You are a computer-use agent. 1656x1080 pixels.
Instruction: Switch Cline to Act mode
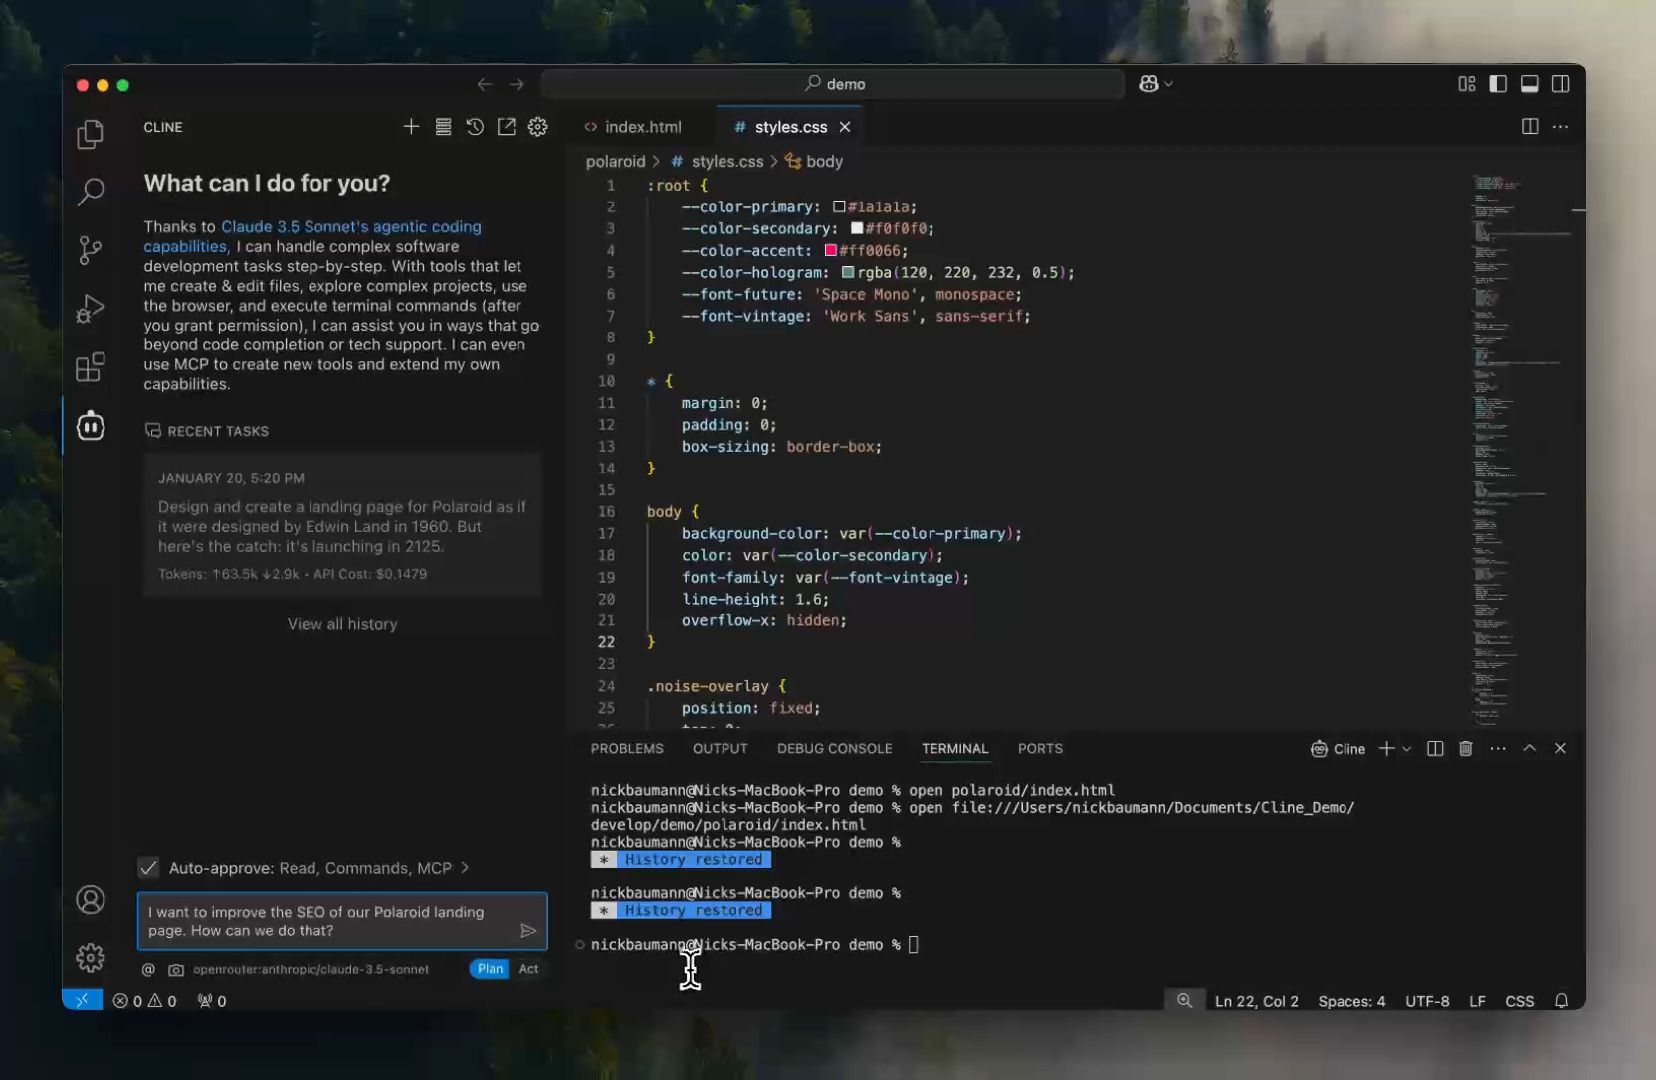[x=529, y=969]
